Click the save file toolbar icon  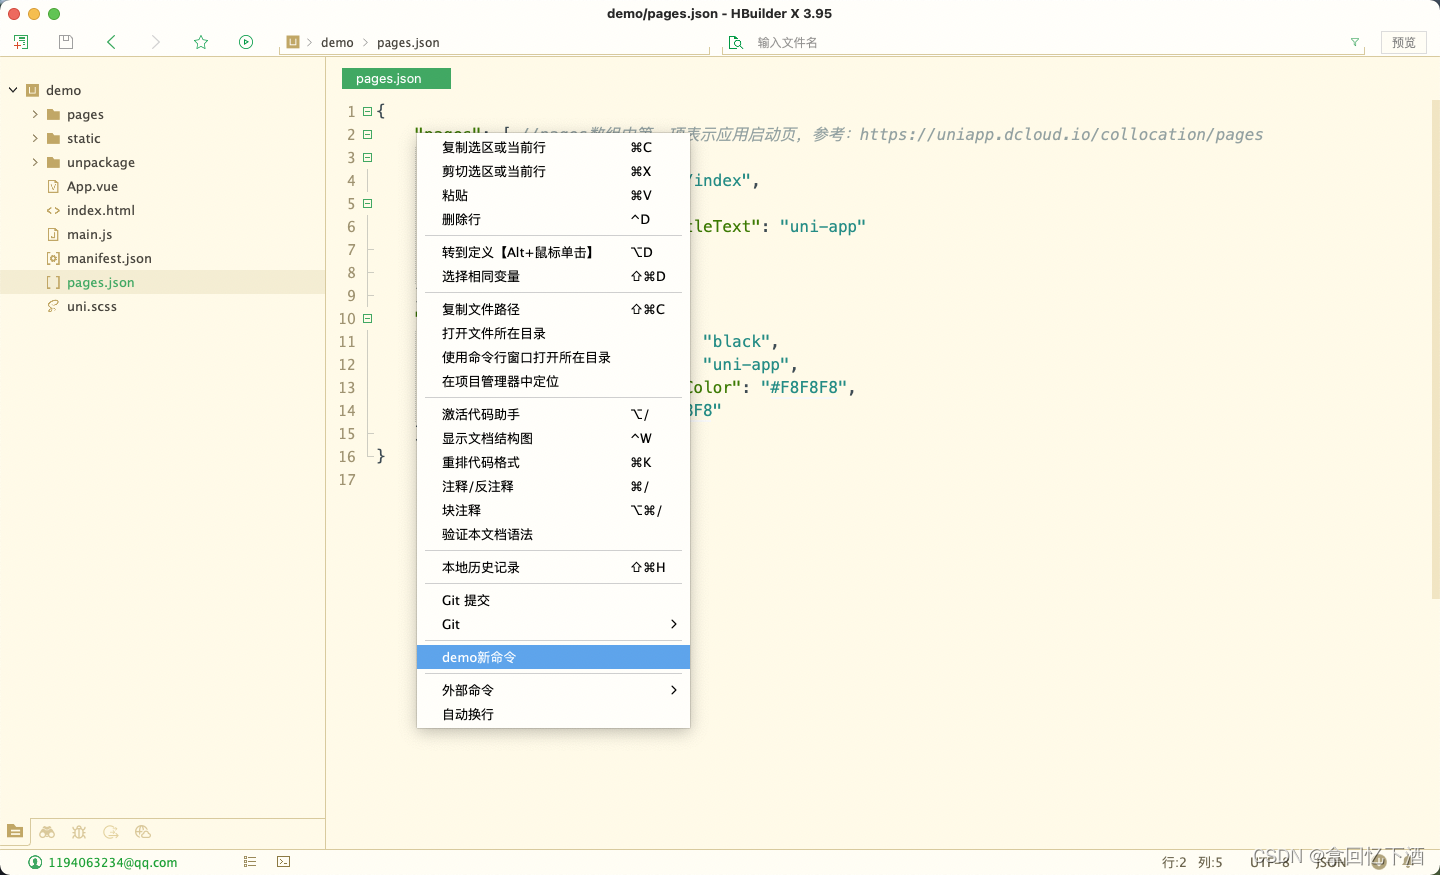[x=66, y=42]
